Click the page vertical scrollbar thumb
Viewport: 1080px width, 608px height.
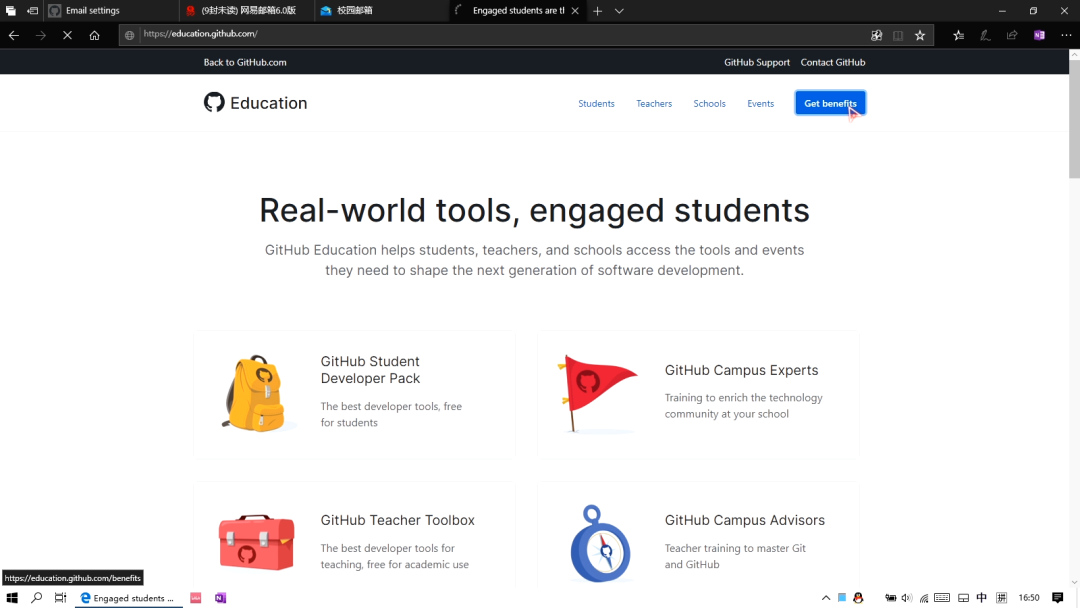pyautogui.click(x=1074, y=118)
